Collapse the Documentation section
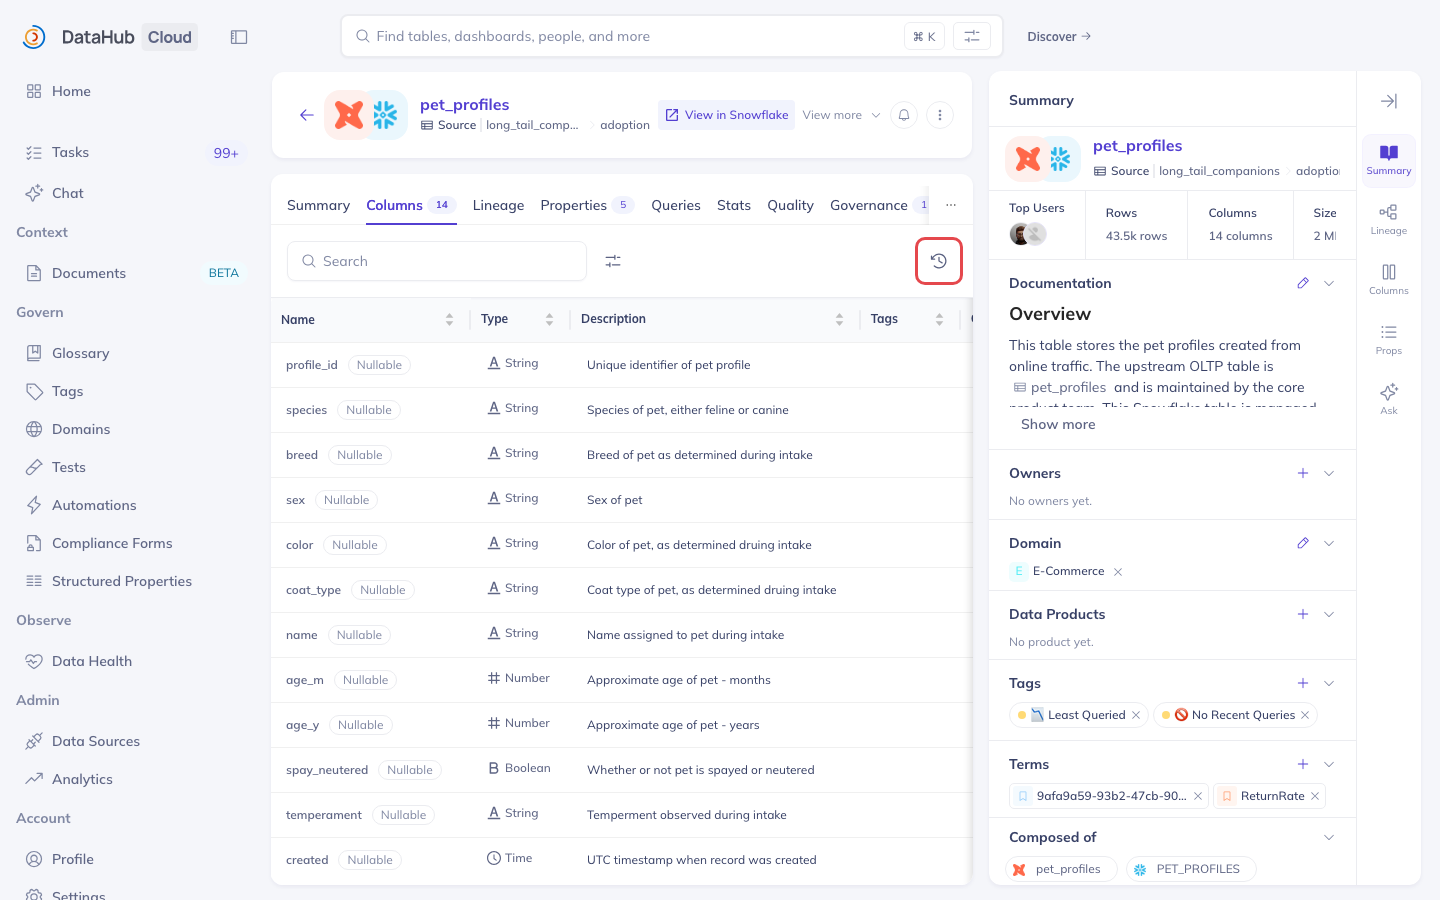This screenshot has height=900, width=1440. click(x=1329, y=283)
